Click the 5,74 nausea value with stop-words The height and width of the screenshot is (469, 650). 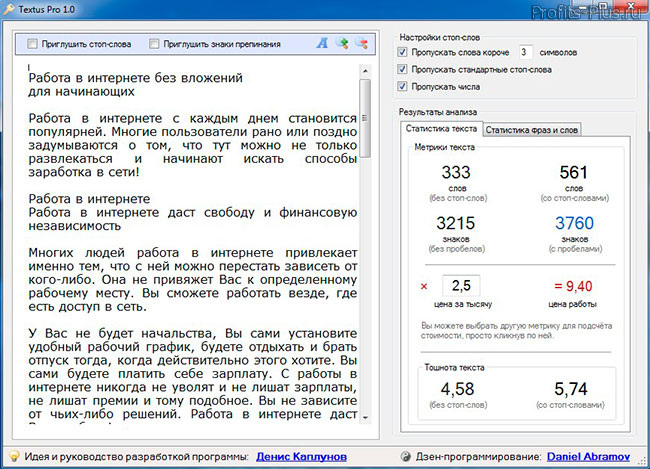(x=571, y=389)
